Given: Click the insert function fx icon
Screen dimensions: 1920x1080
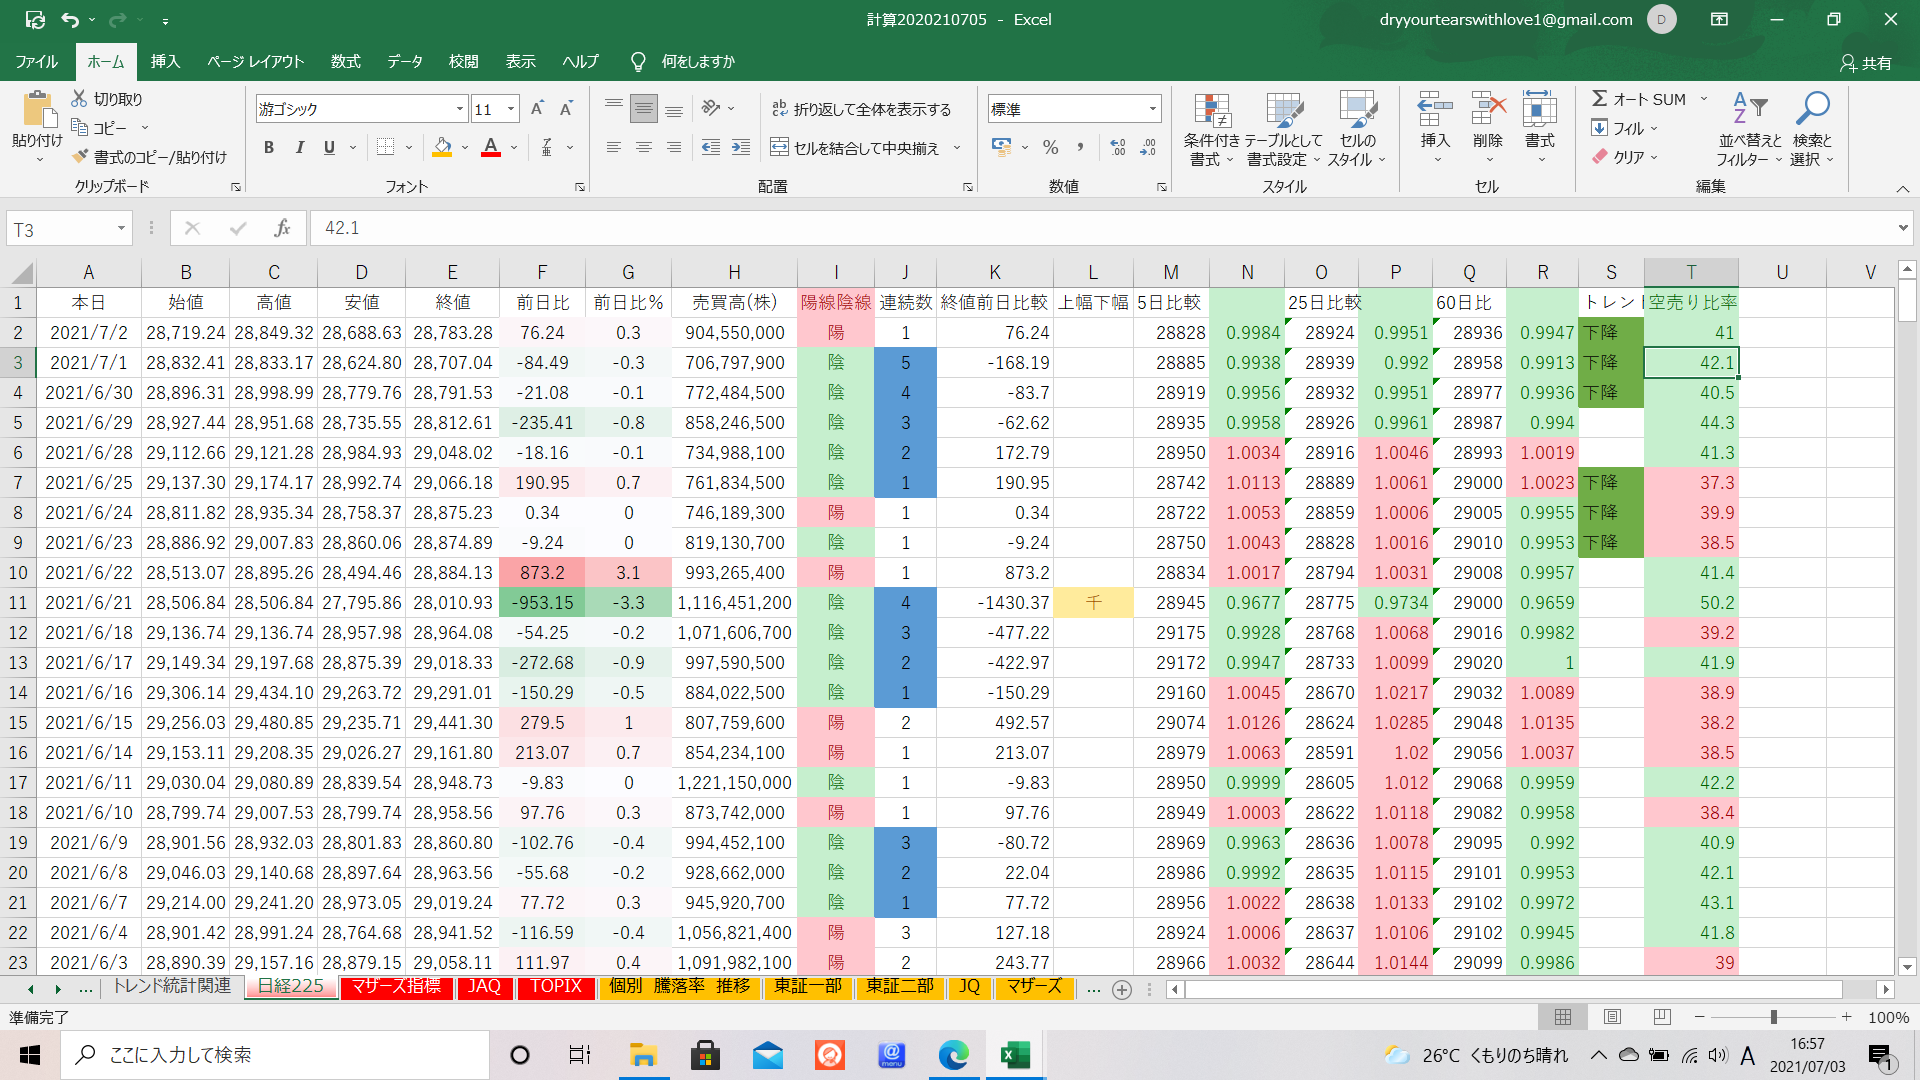Looking at the screenshot, I should [282, 229].
